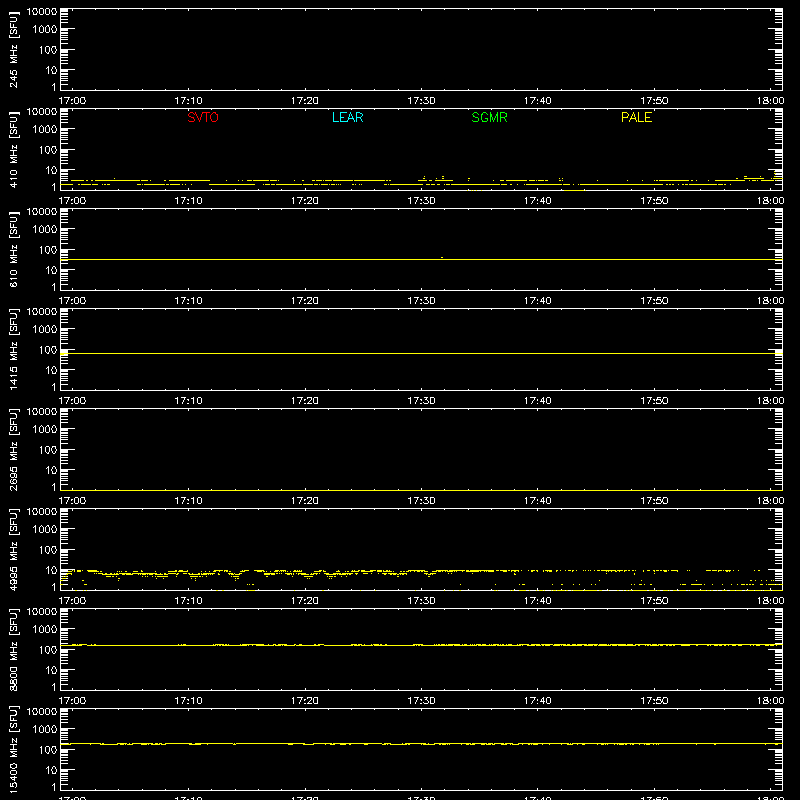Click 17:40 tick under 8800 MHz panel
The width and height of the screenshot is (800, 800).
(538, 701)
